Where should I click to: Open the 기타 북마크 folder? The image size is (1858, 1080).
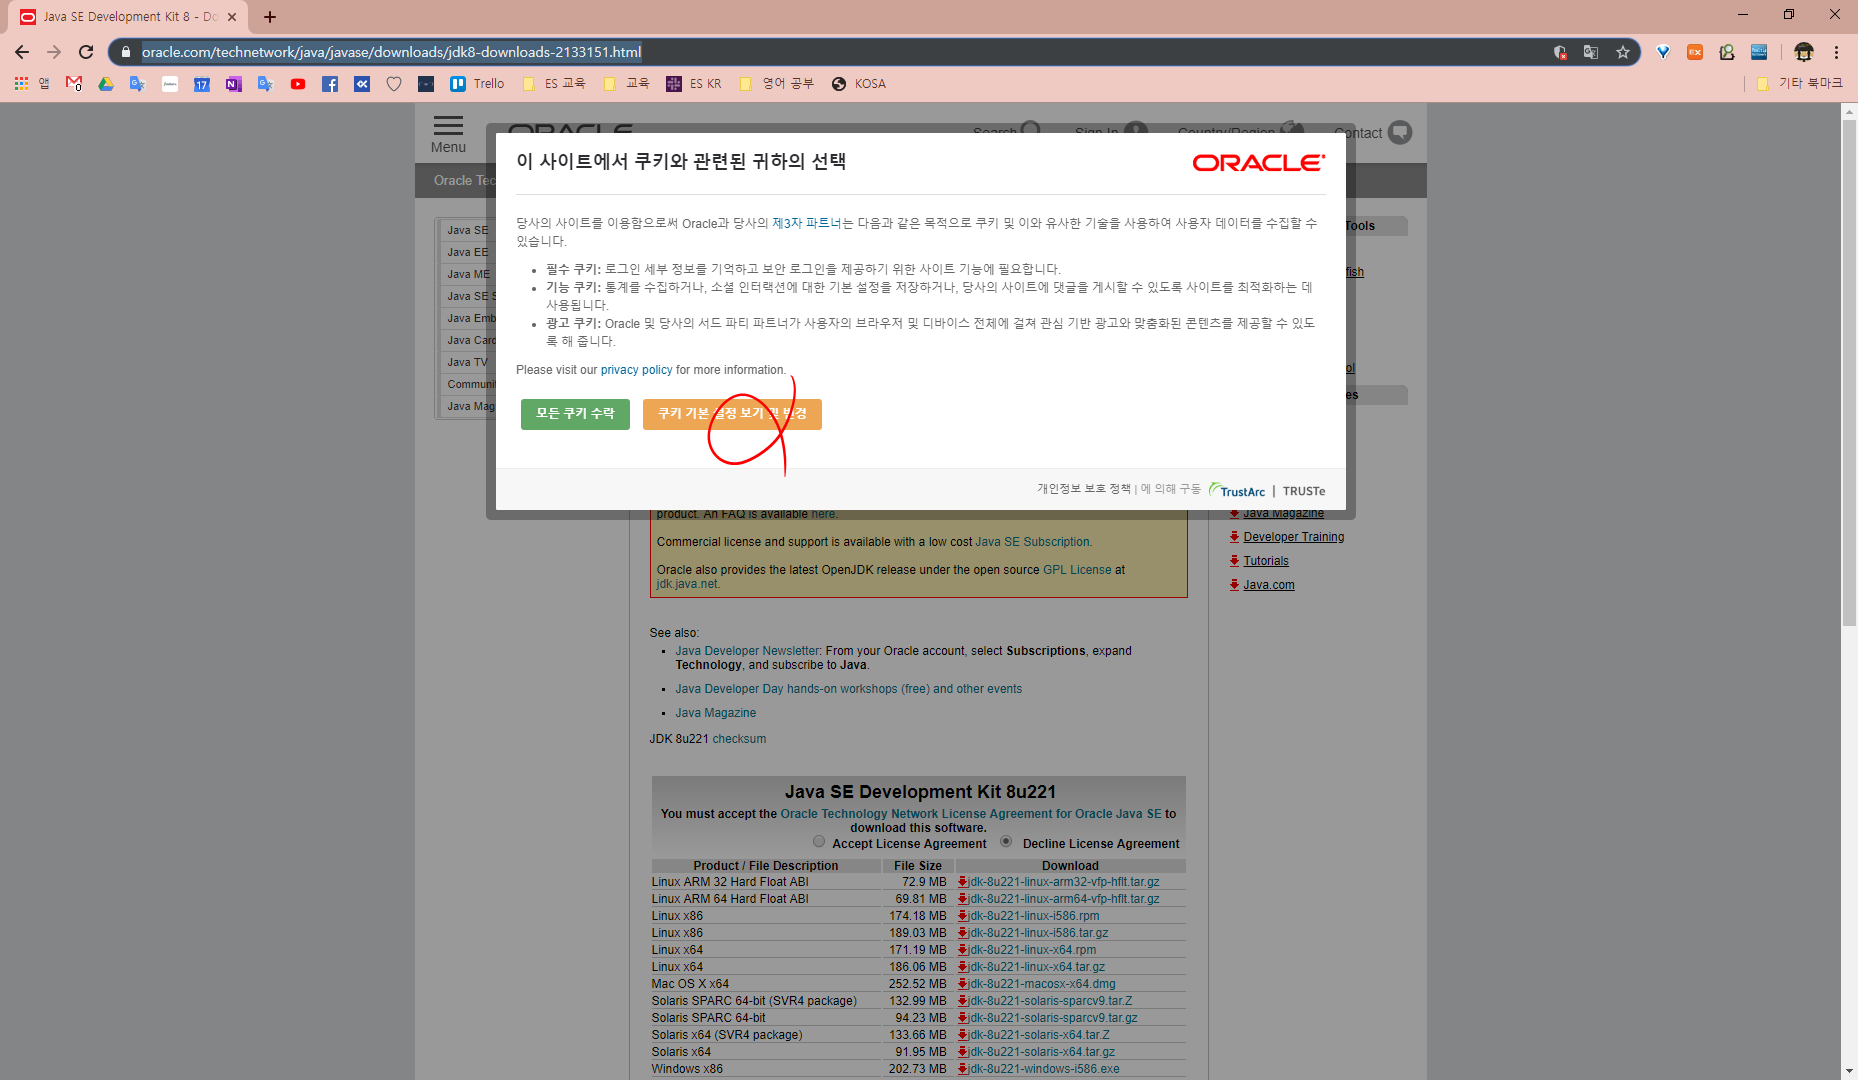(1799, 84)
